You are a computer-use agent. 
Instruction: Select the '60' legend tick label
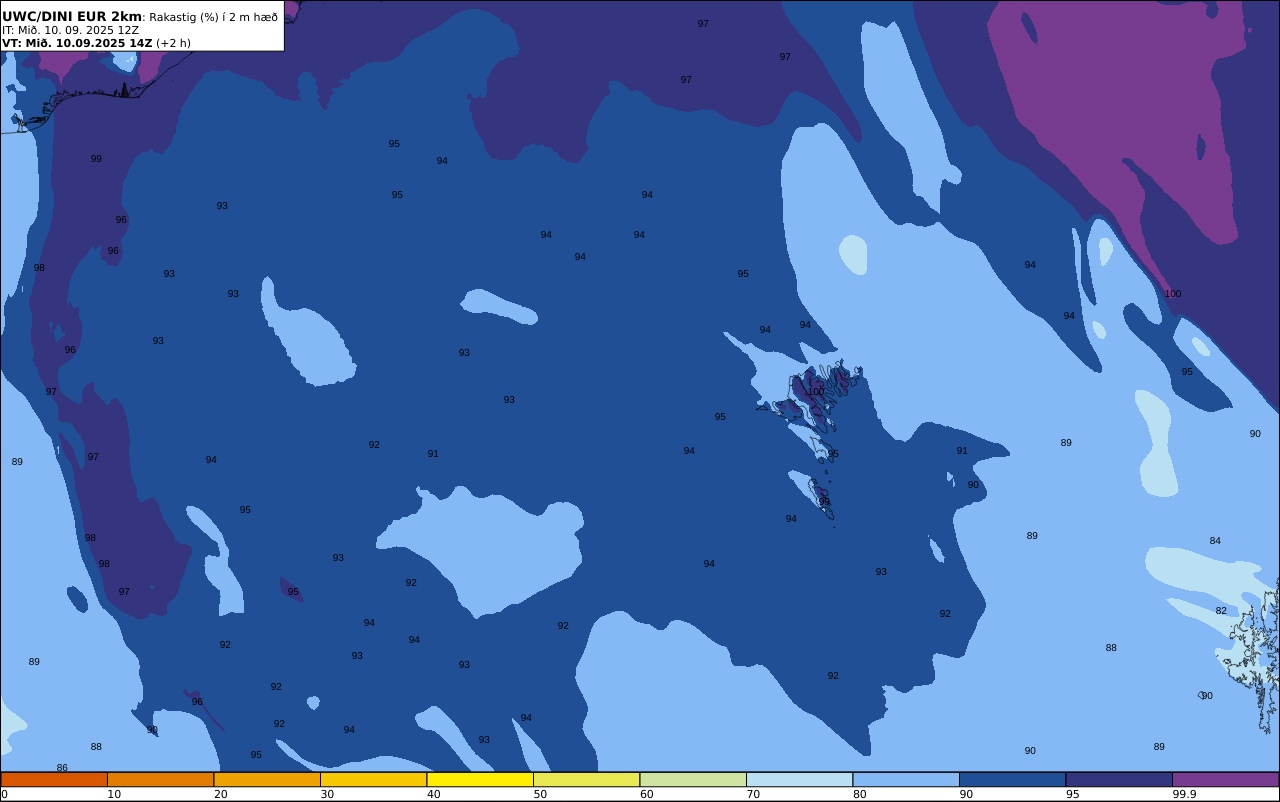pos(647,794)
